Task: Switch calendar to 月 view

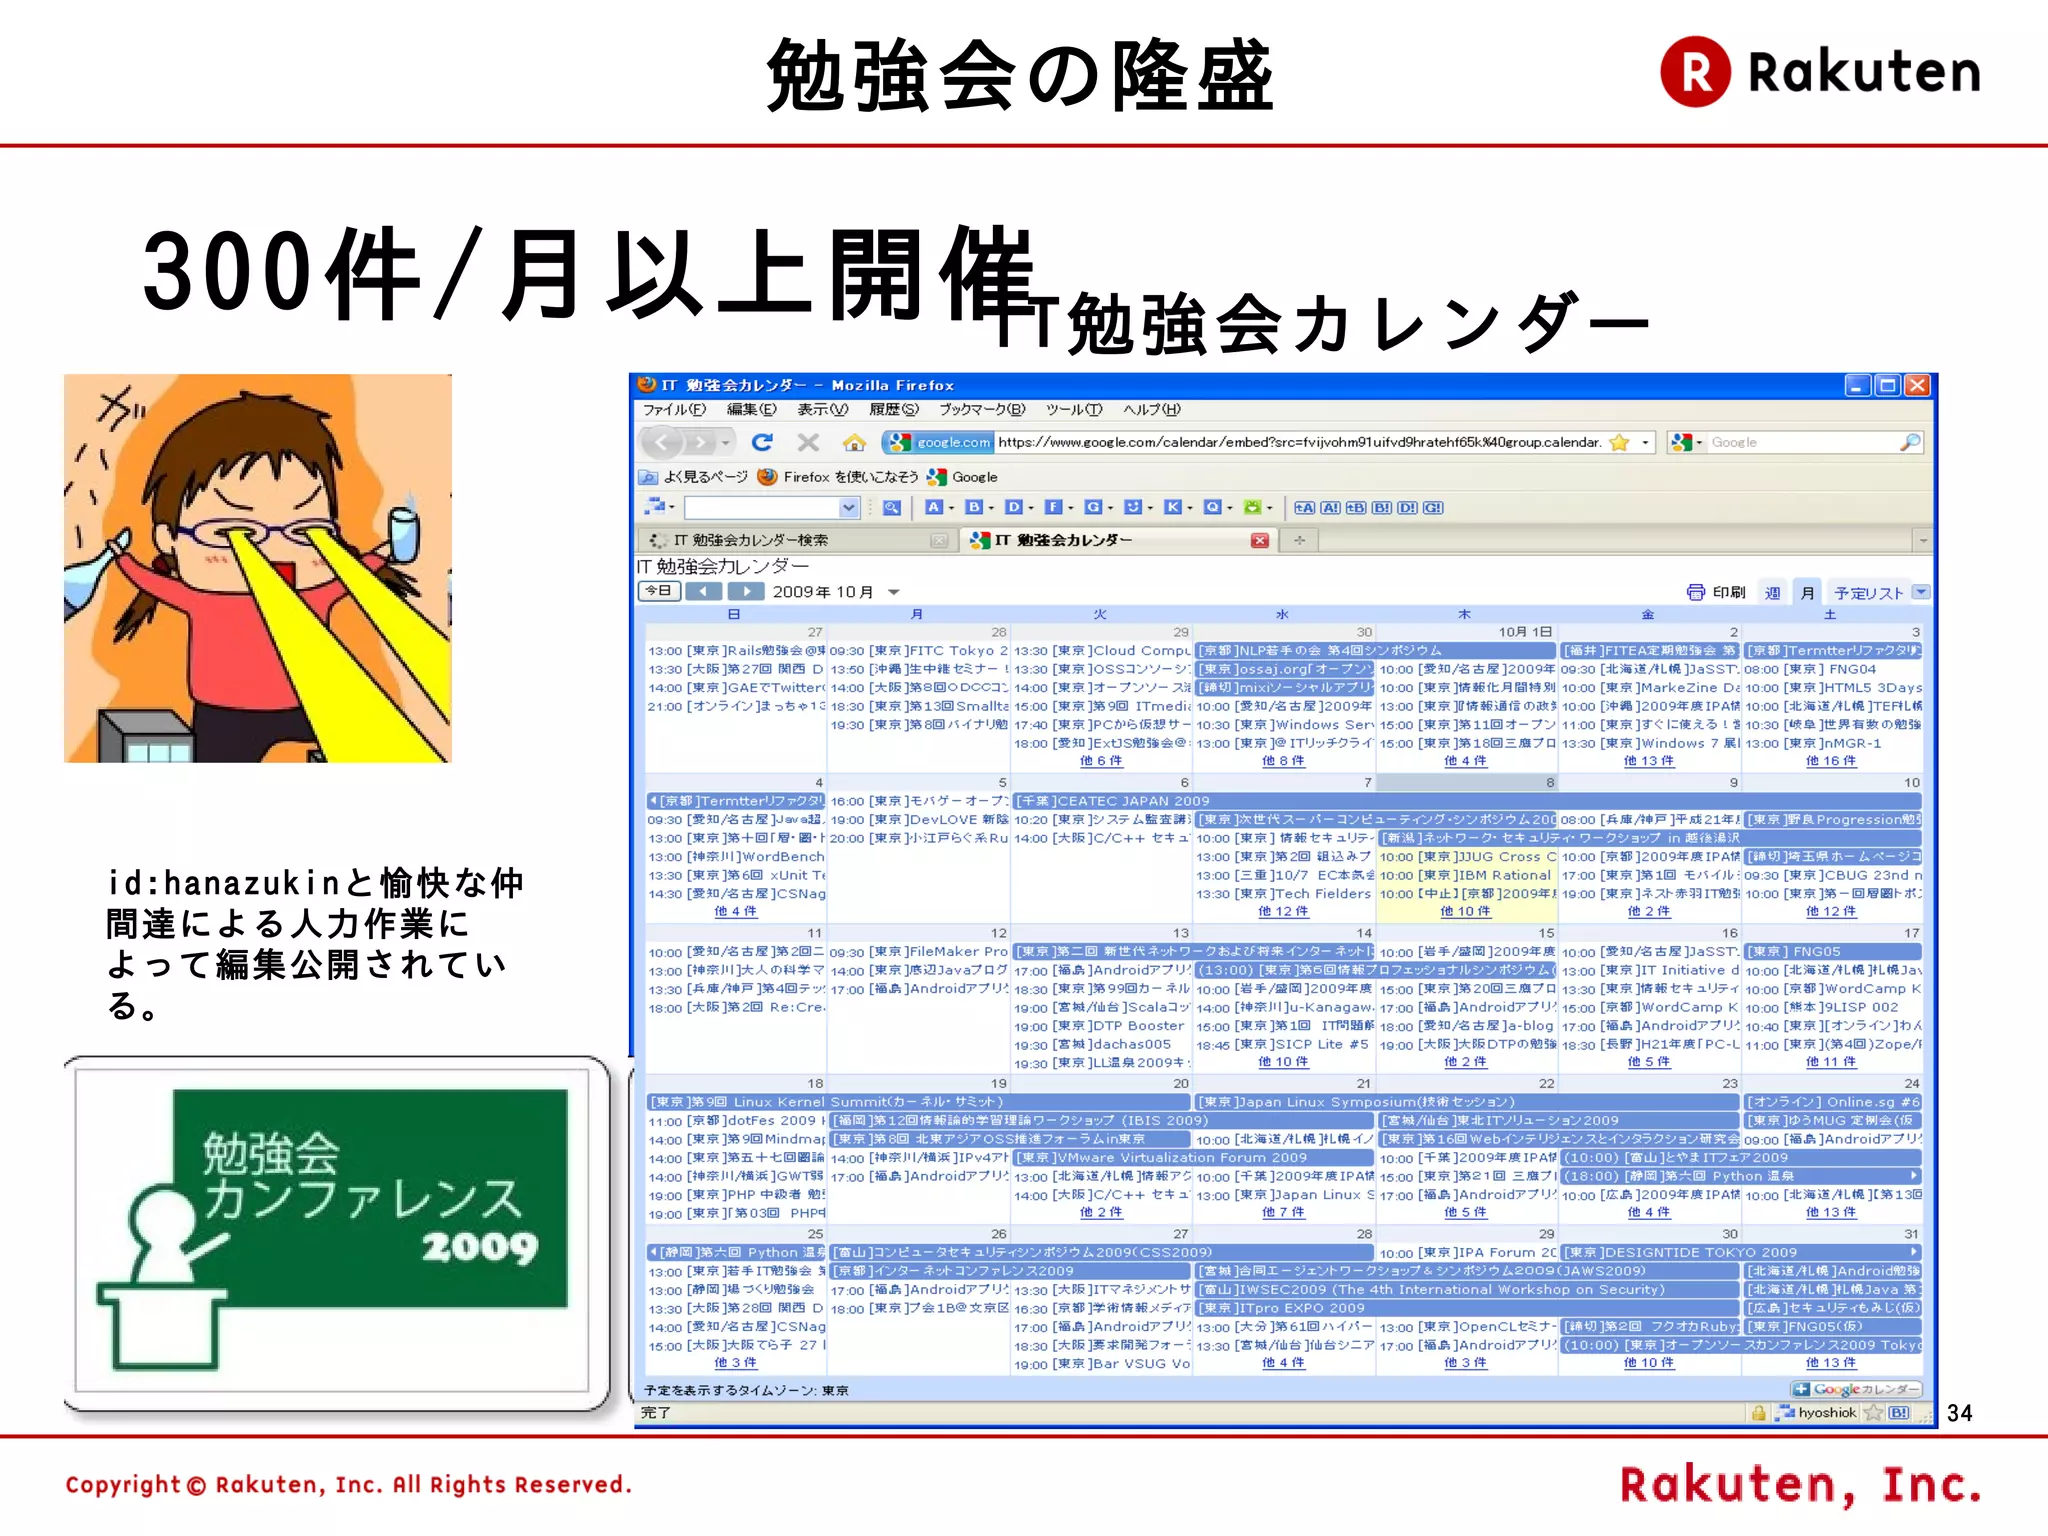Action: (1807, 593)
